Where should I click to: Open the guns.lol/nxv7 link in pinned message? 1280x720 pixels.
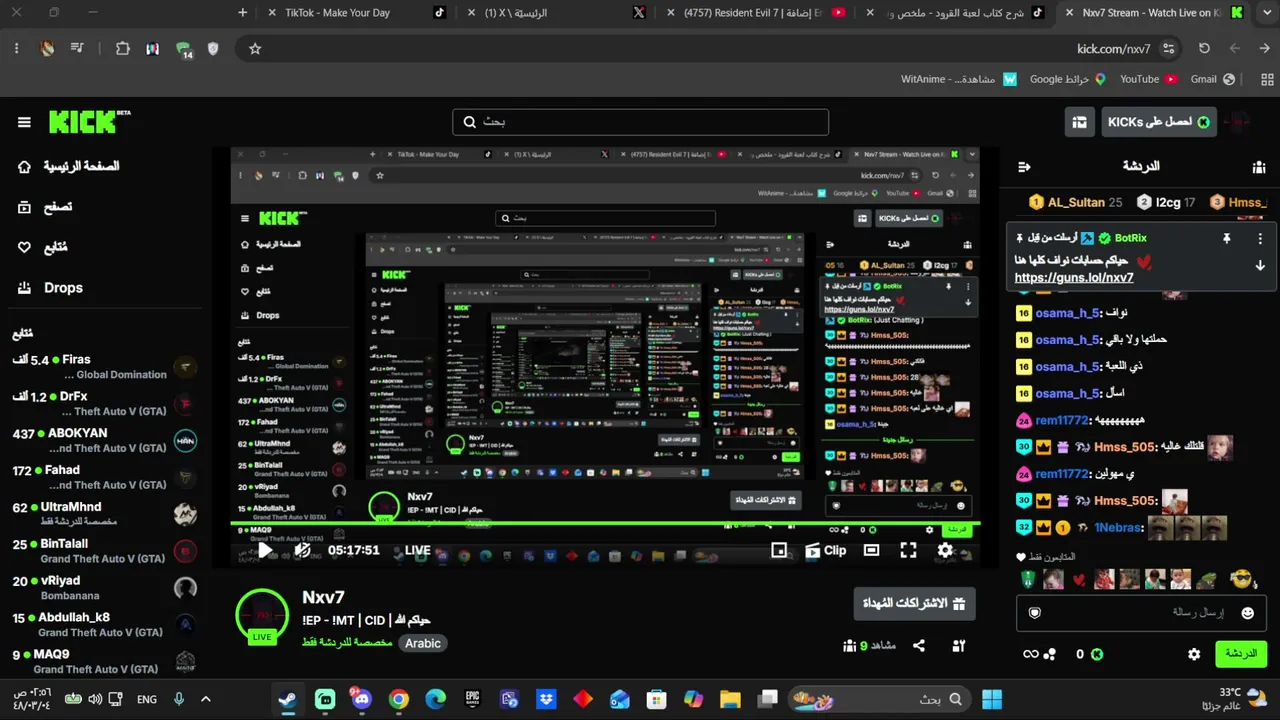pos(1074,278)
